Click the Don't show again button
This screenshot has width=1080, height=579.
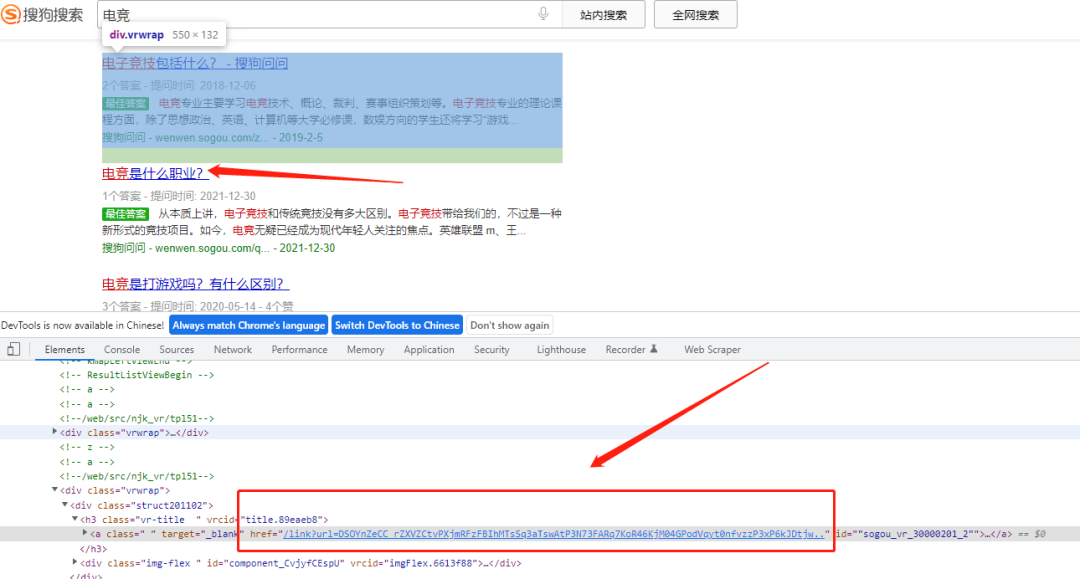(x=510, y=325)
